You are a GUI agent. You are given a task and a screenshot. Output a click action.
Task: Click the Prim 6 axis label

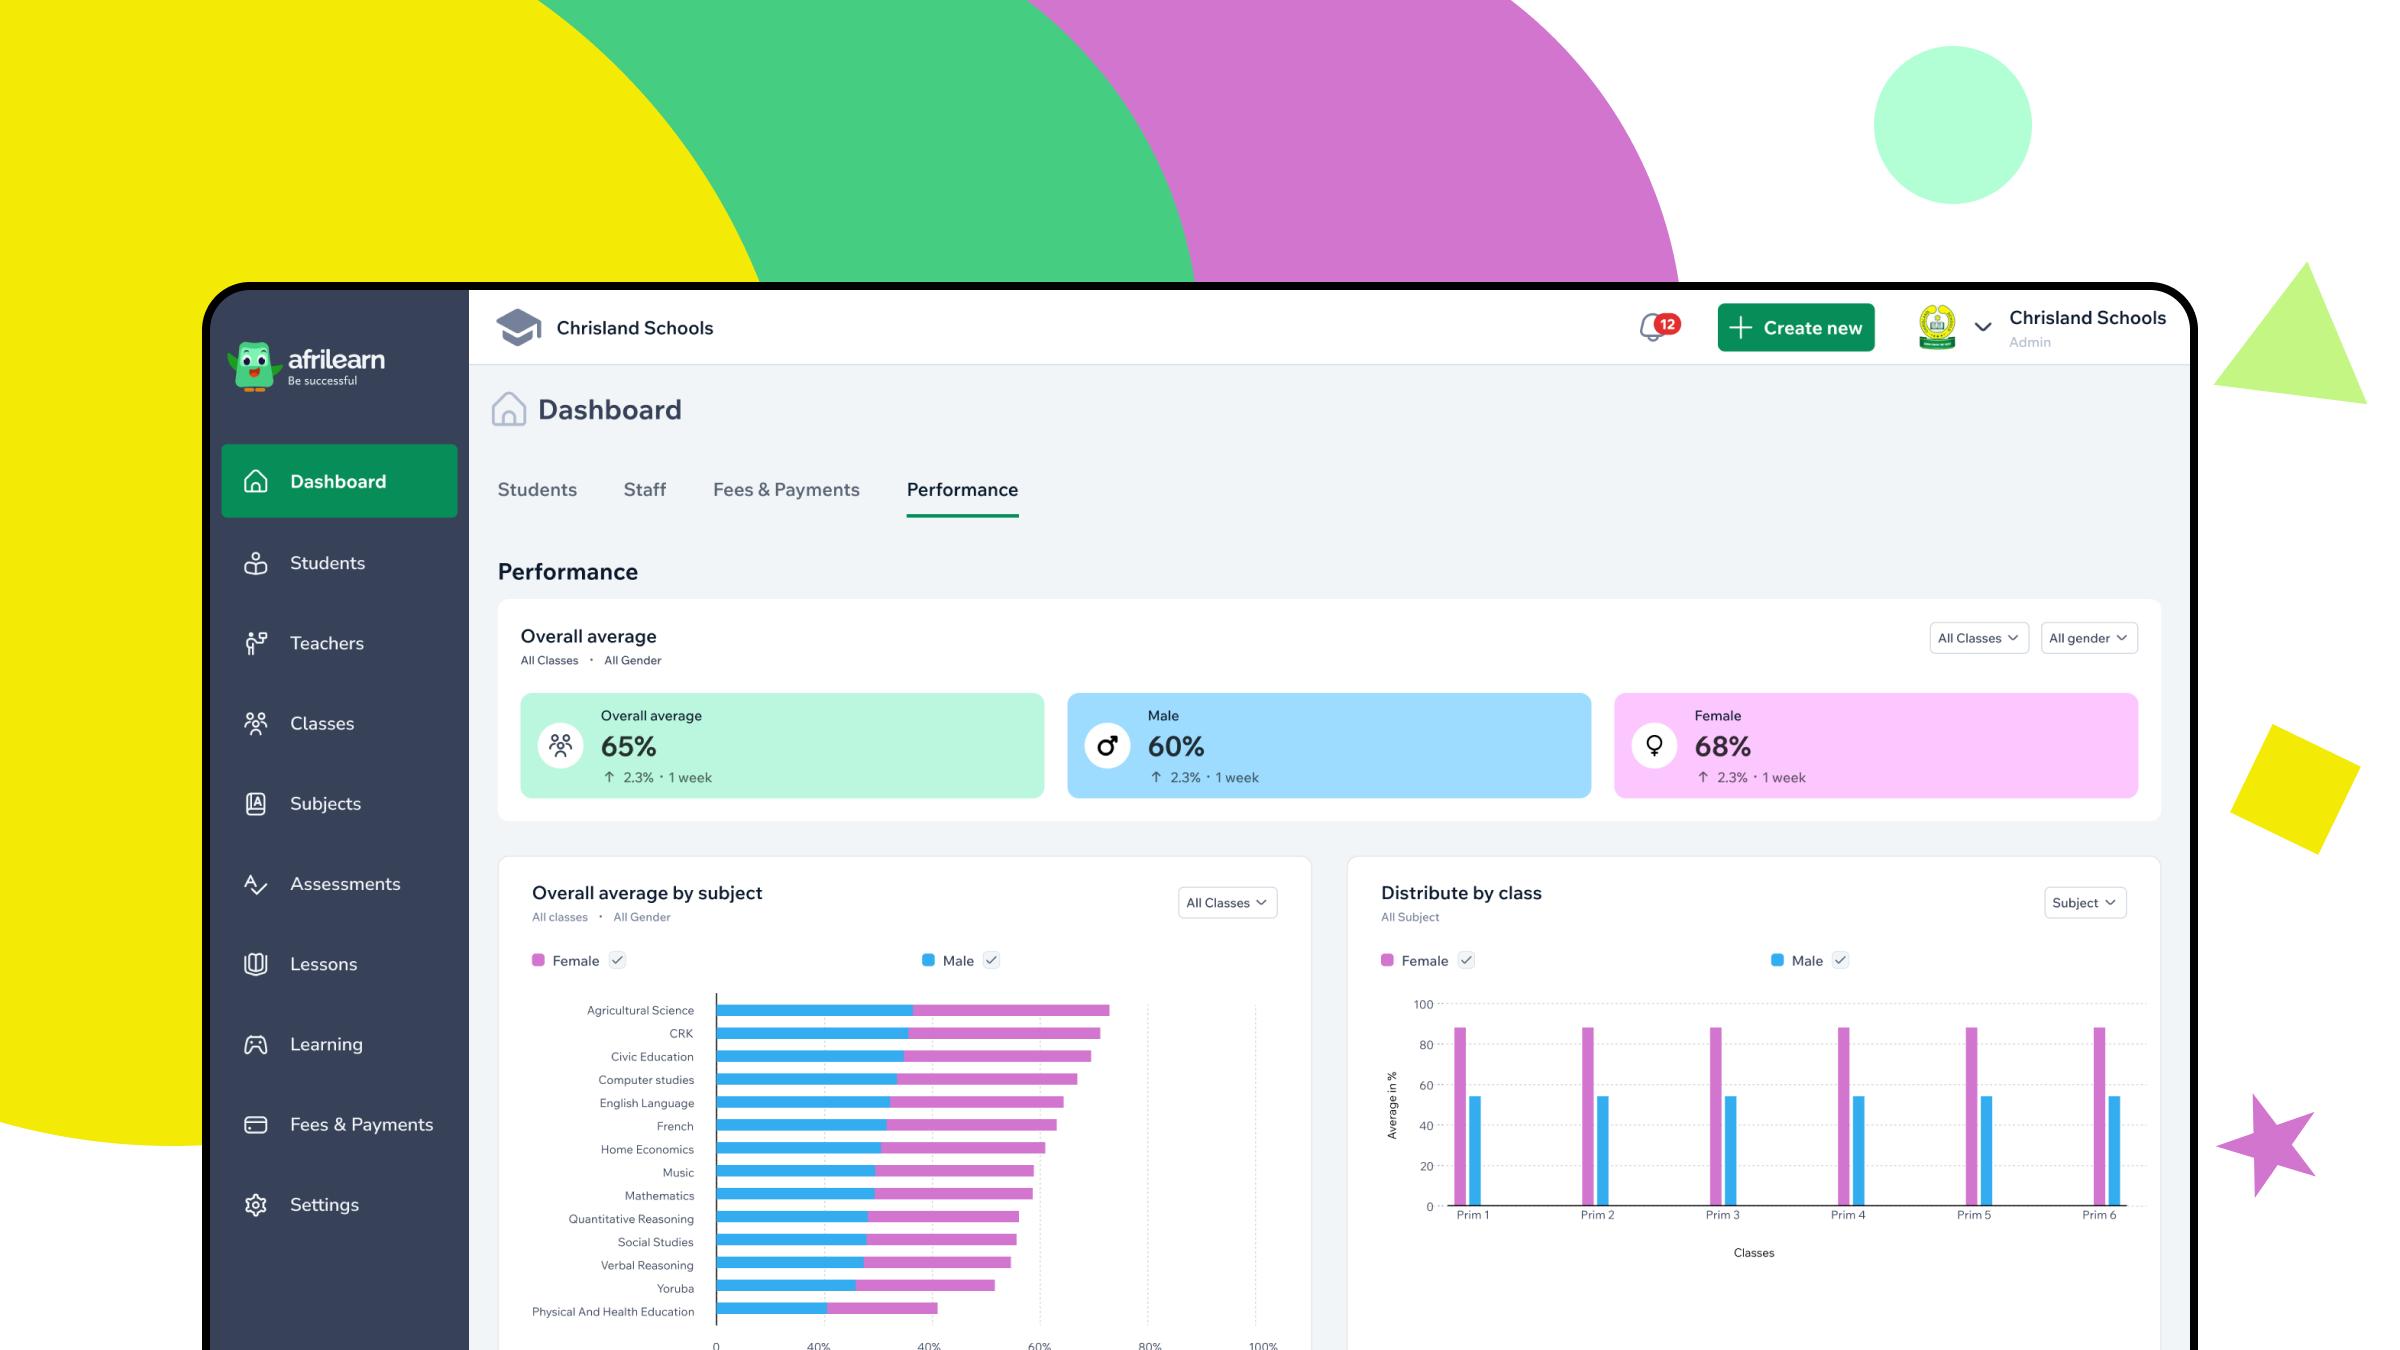tap(2099, 1215)
